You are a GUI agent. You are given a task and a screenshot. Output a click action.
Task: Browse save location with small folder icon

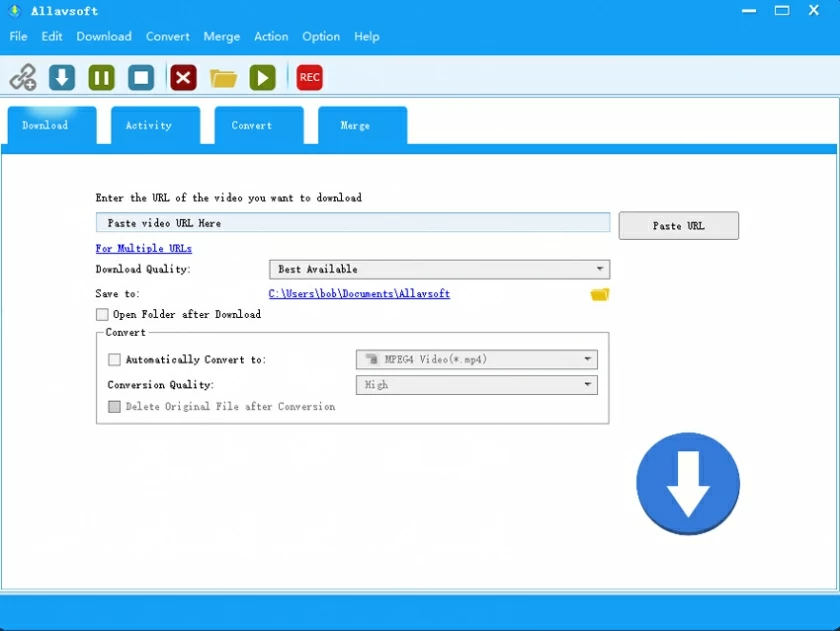tap(600, 294)
